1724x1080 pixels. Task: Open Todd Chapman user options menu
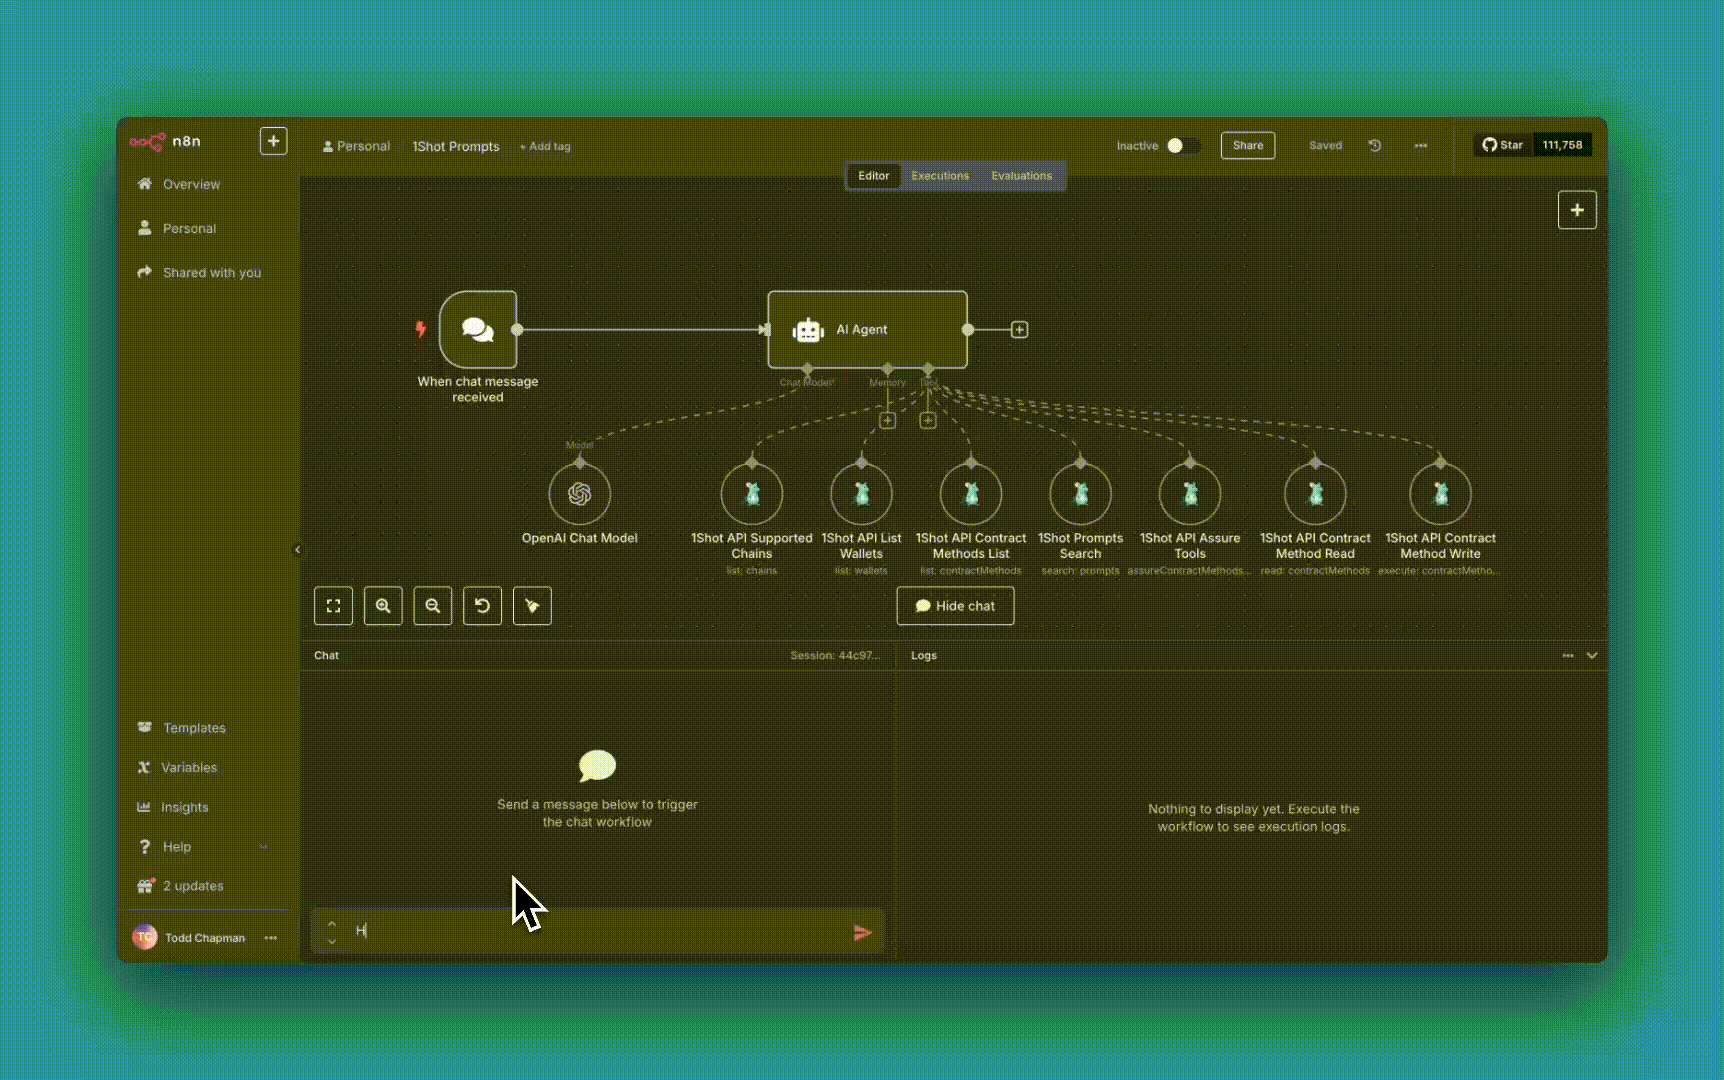271,938
